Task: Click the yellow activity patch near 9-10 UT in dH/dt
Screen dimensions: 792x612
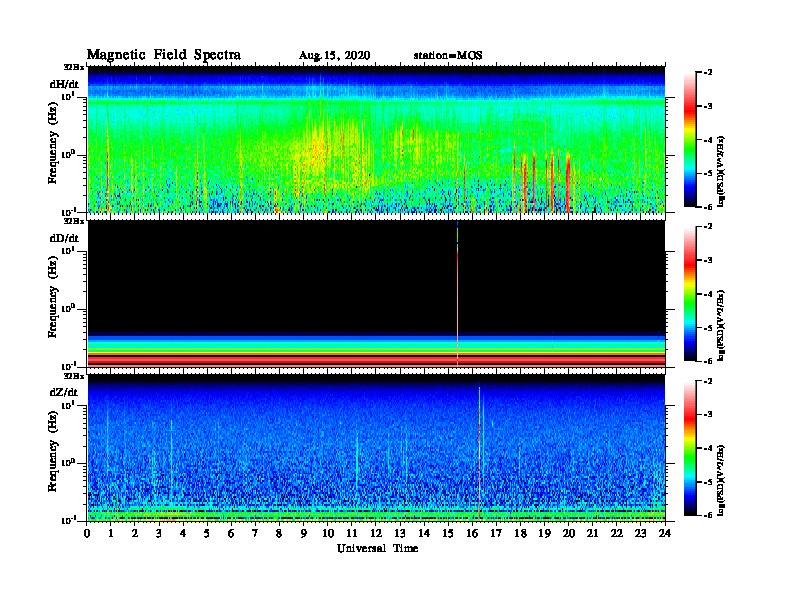Action: 316,151
